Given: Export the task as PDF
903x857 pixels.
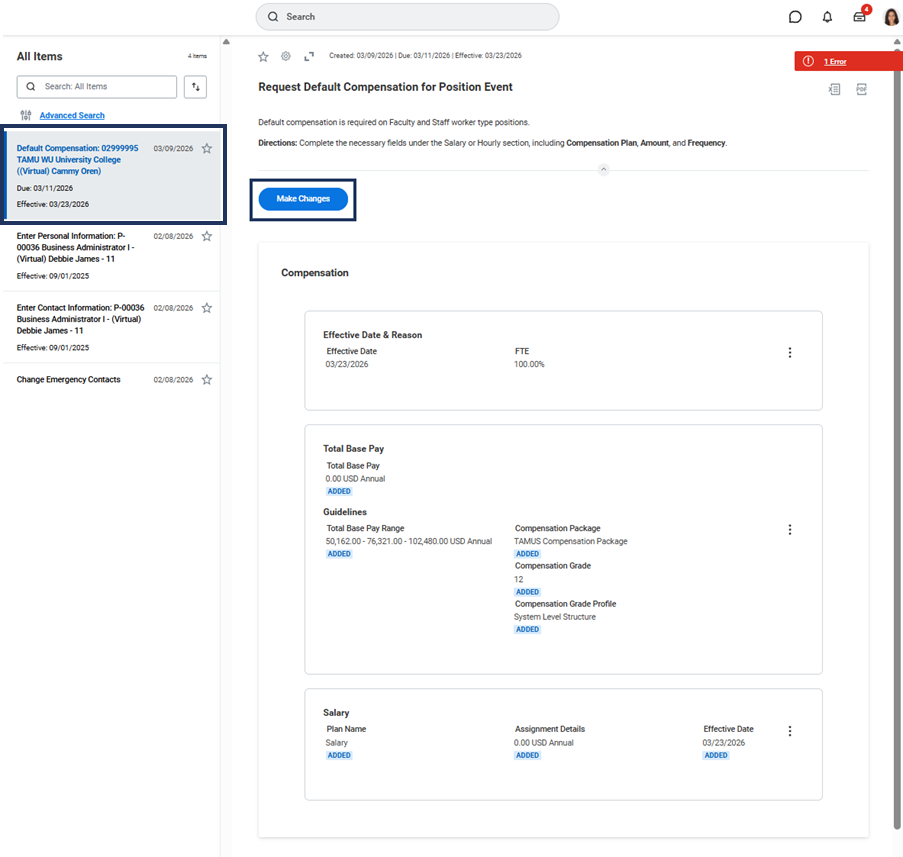Looking at the screenshot, I should [861, 89].
